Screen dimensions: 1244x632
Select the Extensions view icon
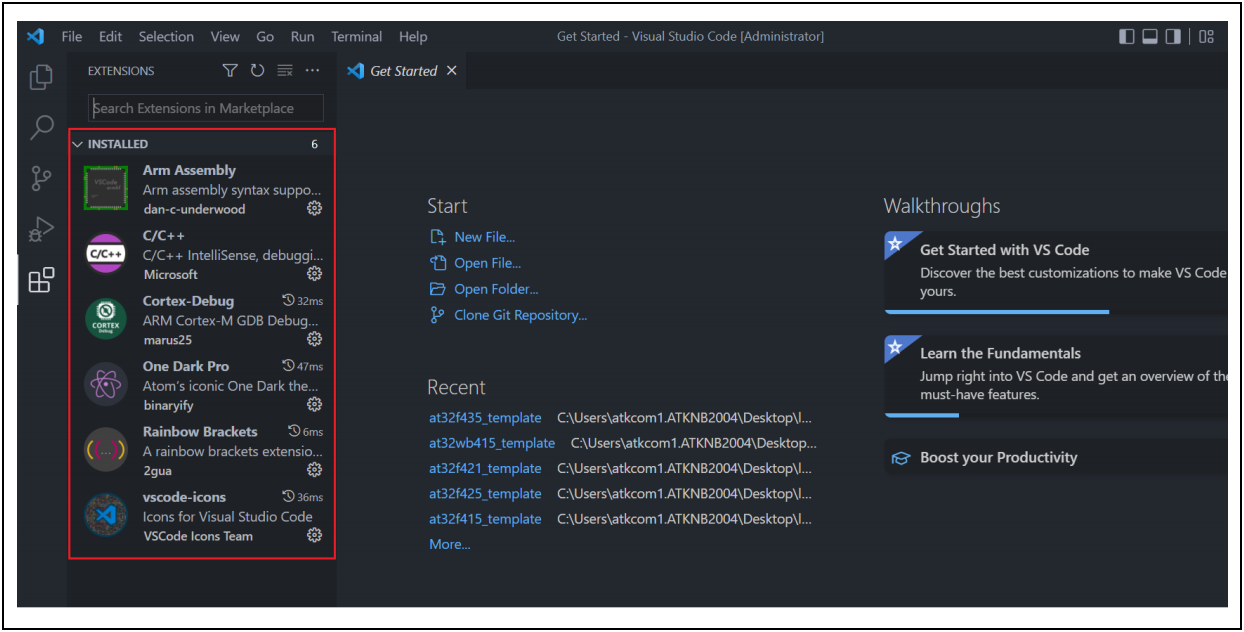tap(41, 281)
